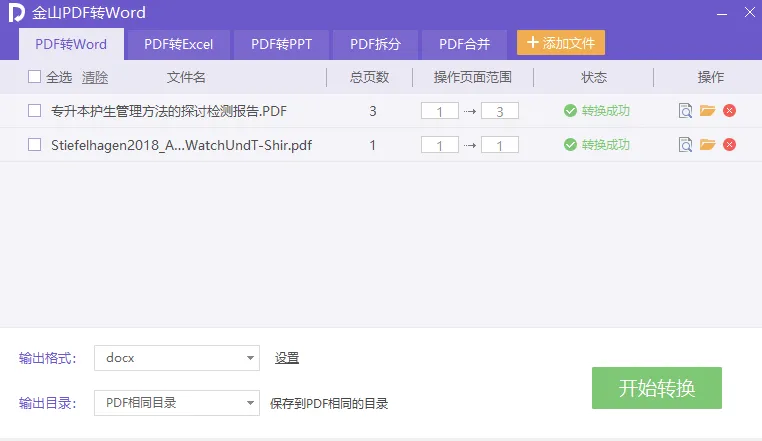Image resolution: width=762 pixels, height=441 pixels.
Task: Click the 开始转换 start conversion button
Action: coord(657,388)
